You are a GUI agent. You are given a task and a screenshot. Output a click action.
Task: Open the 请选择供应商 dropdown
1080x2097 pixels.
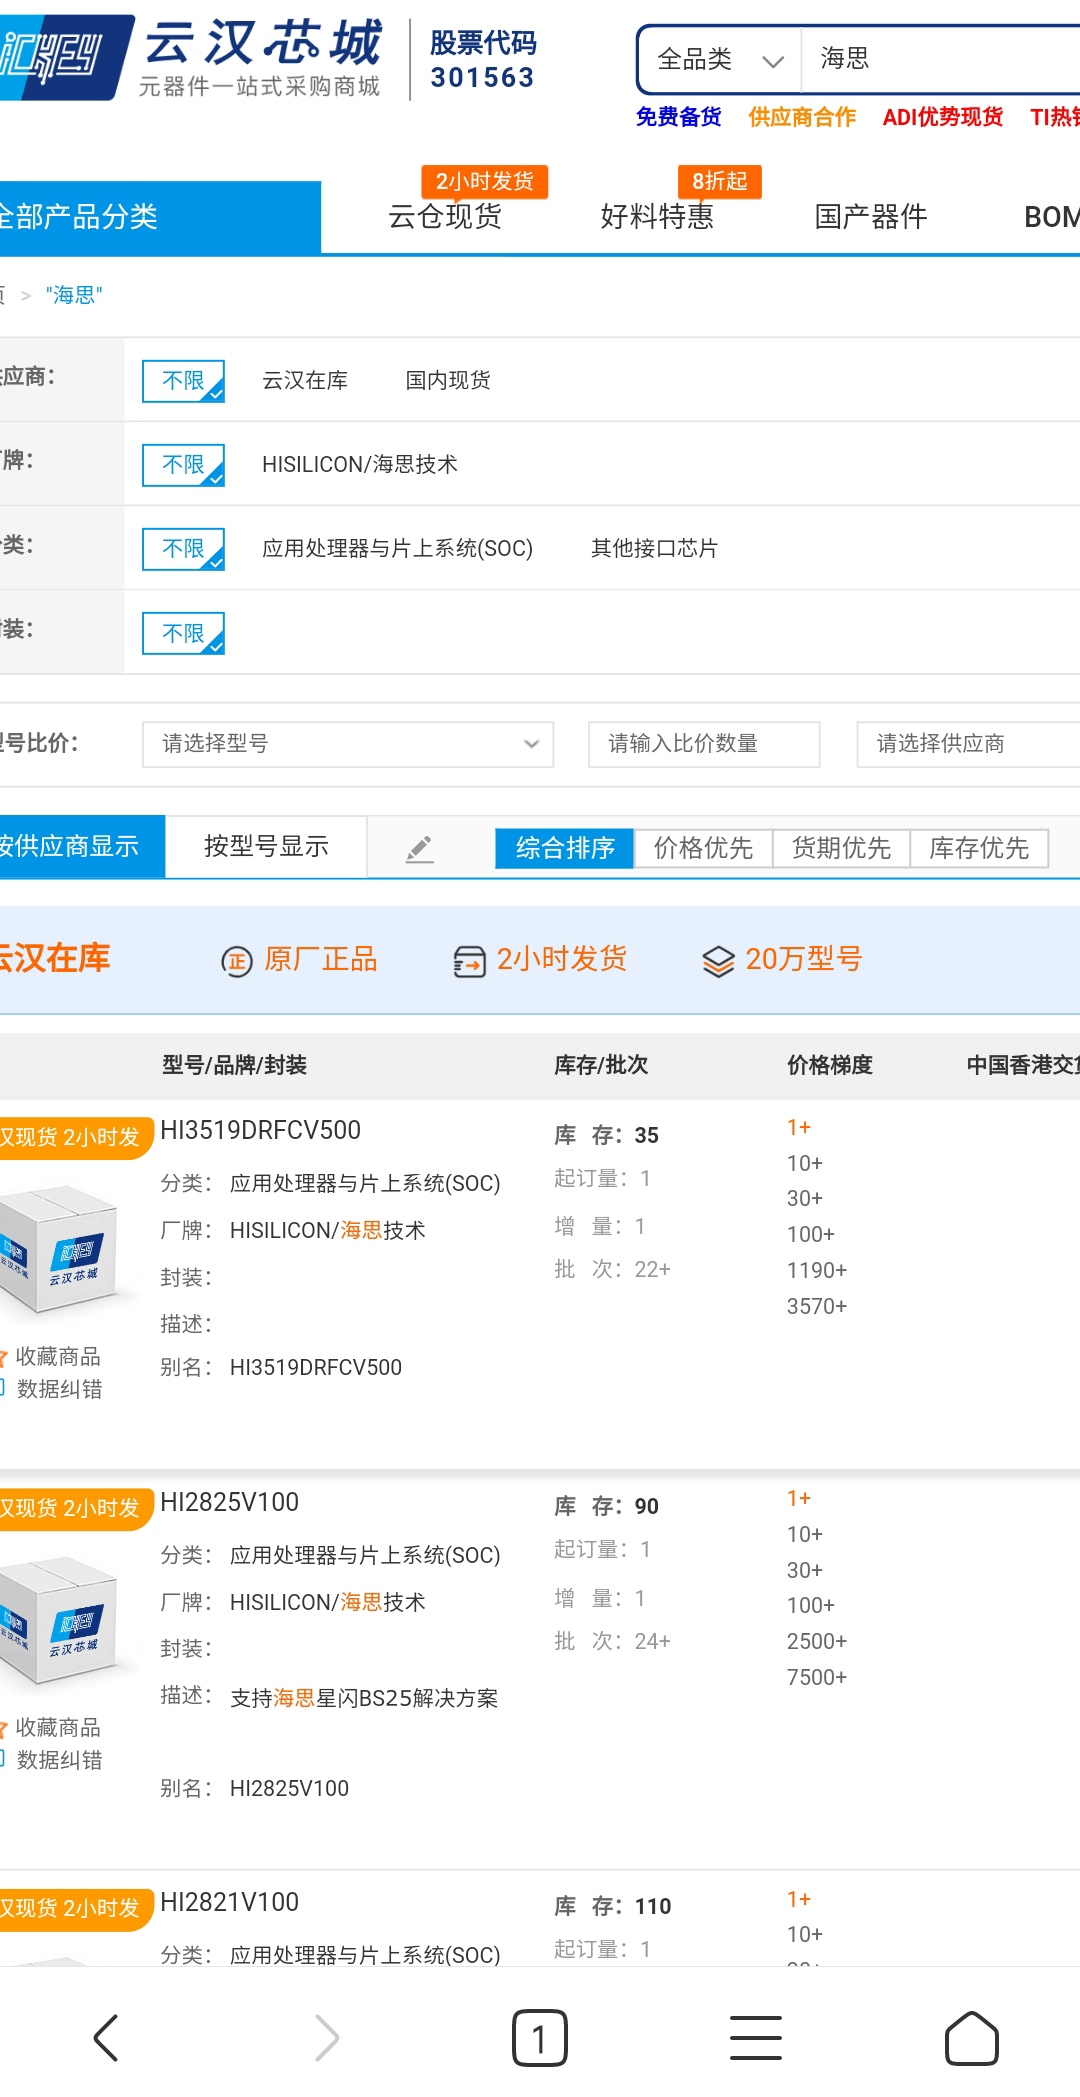tap(968, 744)
